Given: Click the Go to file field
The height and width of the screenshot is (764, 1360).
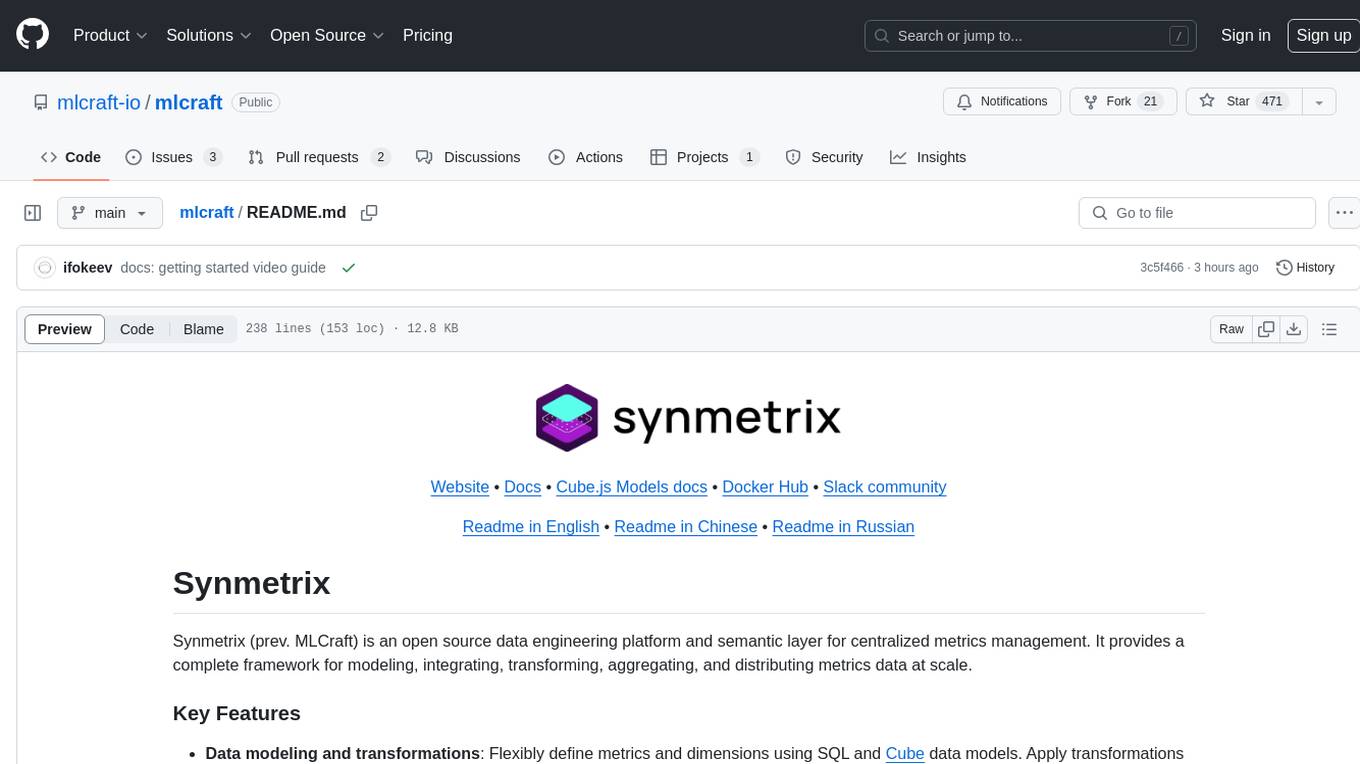Looking at the screenshot, I should pyautogui.click(x=1196, y=213).
